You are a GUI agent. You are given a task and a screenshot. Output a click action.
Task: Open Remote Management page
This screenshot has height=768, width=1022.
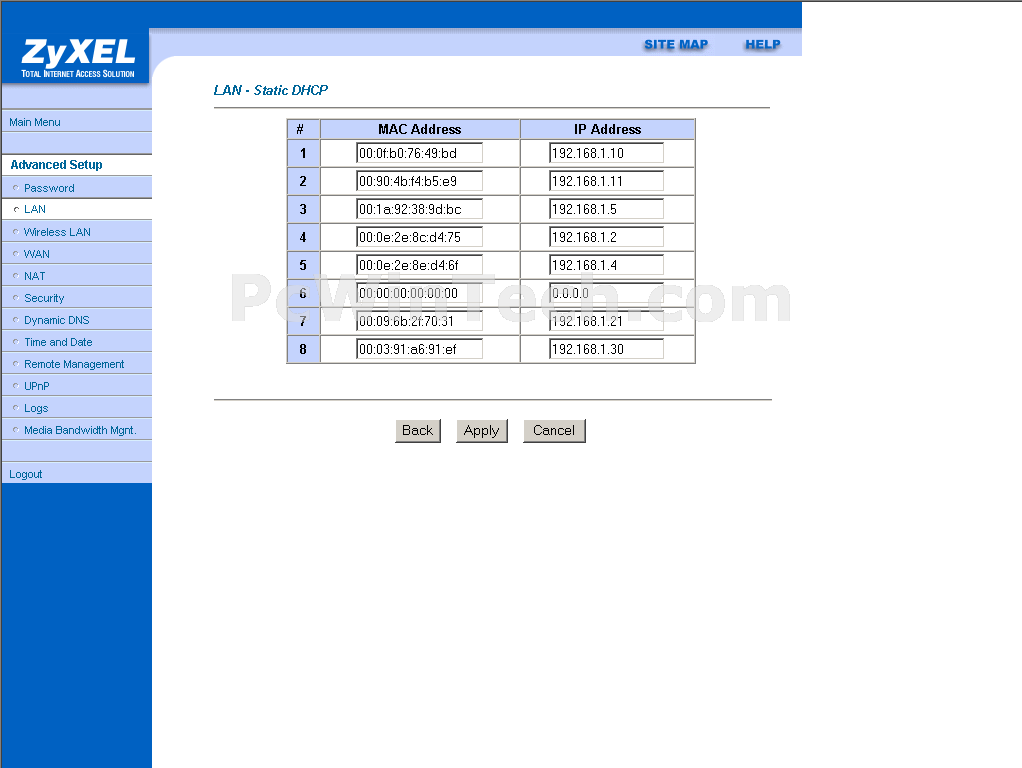click(74, 364)
